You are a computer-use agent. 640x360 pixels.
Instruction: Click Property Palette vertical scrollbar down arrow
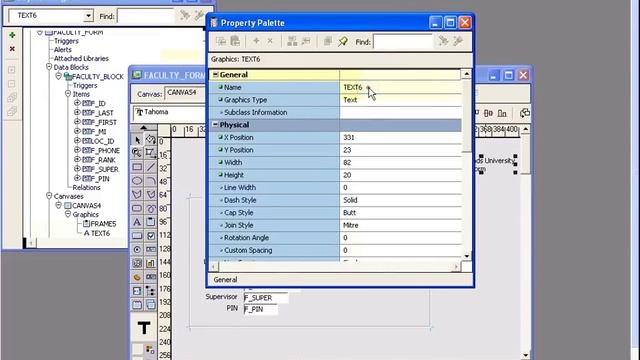[467, 256]
